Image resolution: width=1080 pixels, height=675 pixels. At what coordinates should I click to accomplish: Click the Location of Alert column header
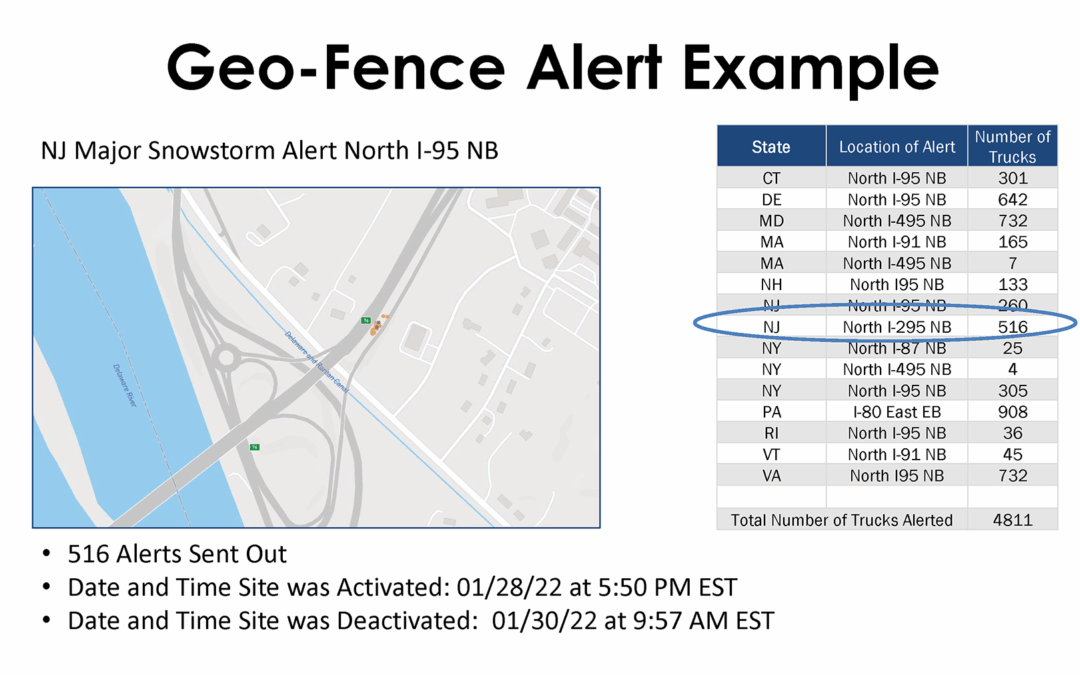[897, 147]
